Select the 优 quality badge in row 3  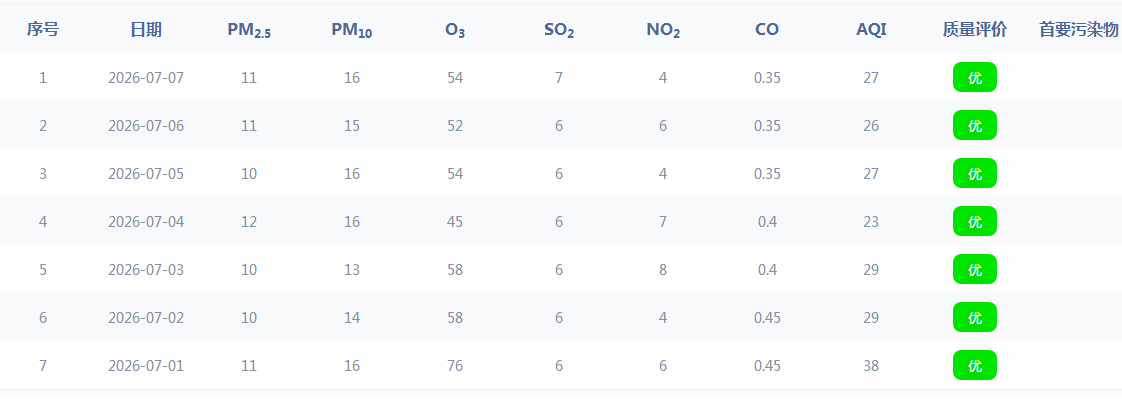[x=975, y=173]
